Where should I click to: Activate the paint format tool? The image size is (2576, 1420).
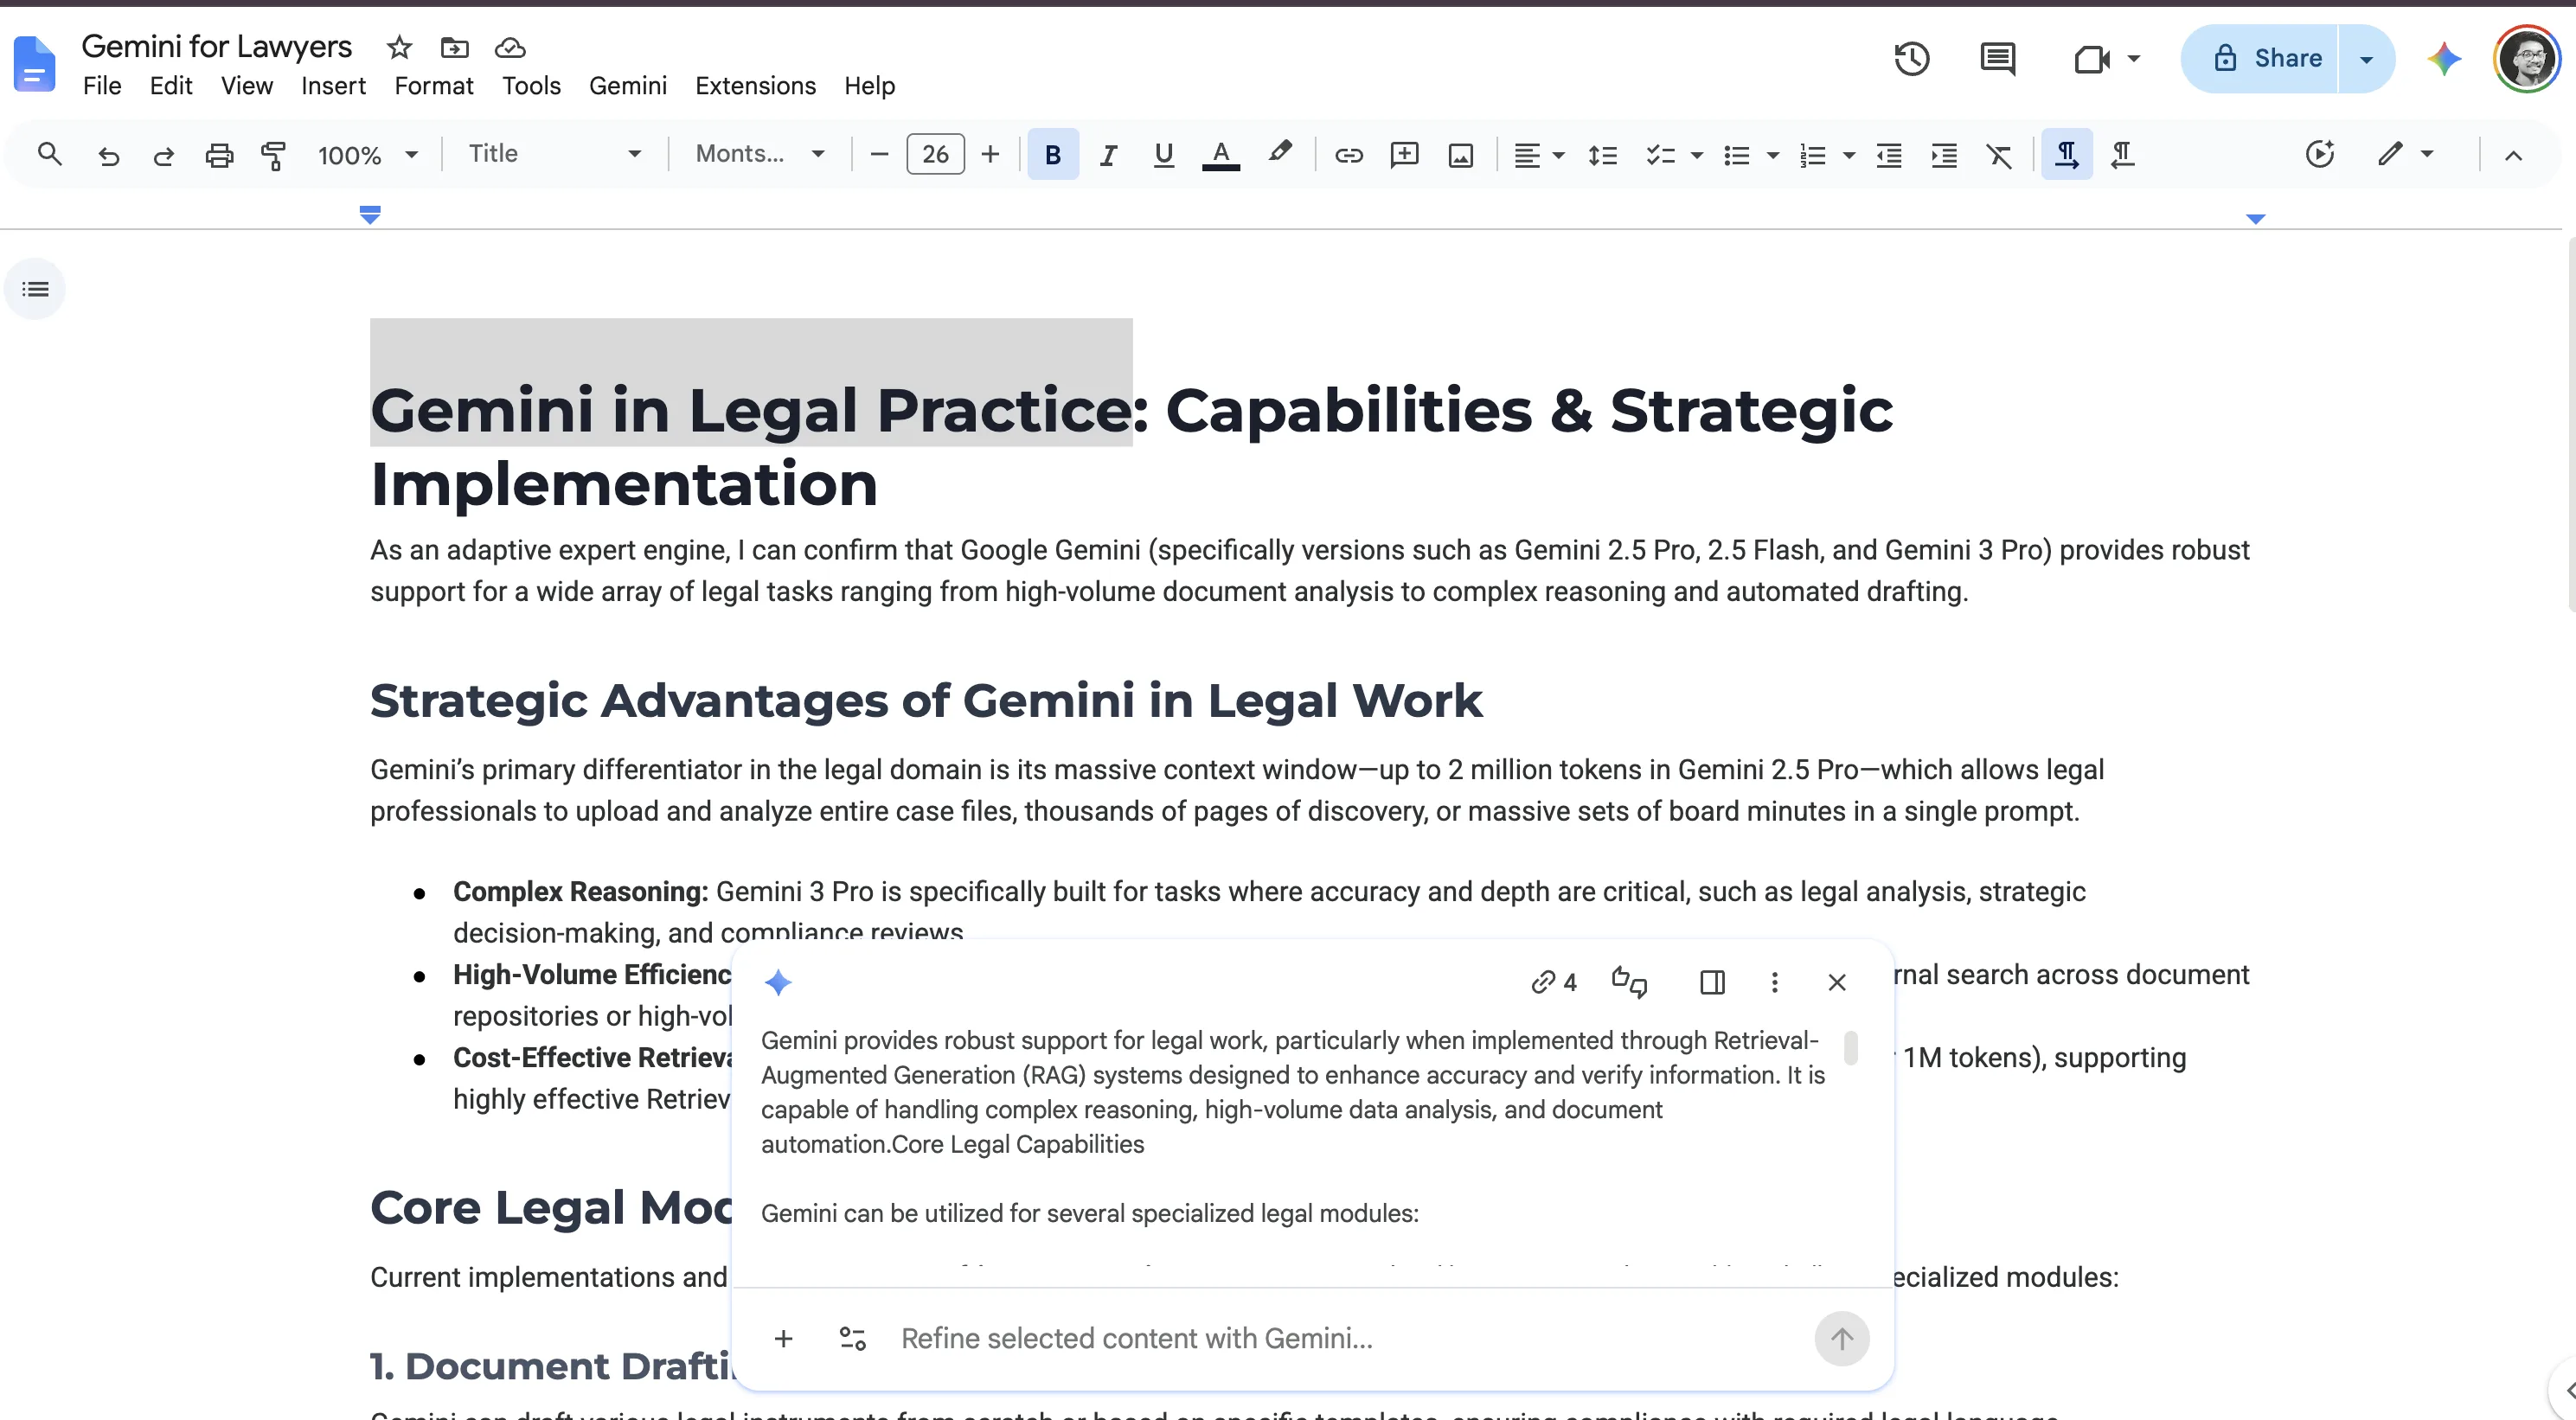[x=273, y=155]
